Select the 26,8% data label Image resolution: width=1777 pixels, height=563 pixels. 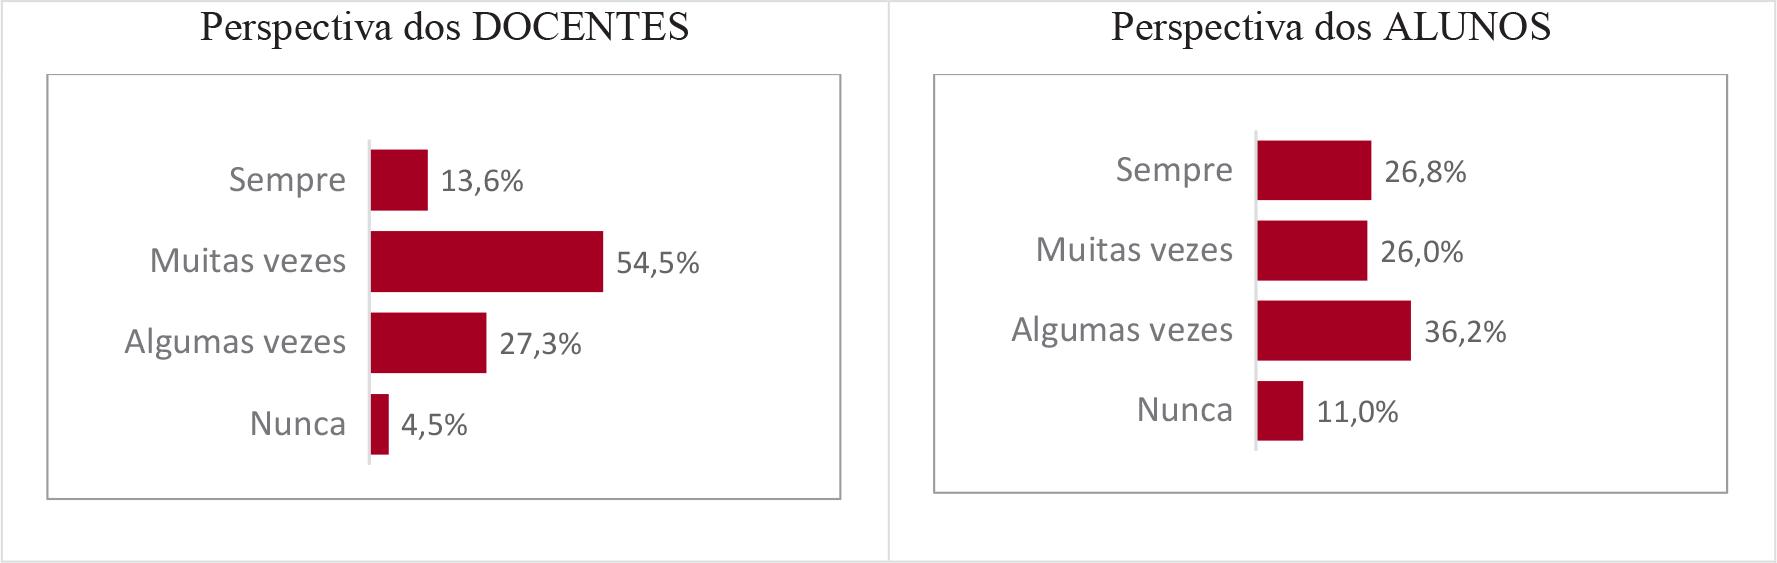1425,172
